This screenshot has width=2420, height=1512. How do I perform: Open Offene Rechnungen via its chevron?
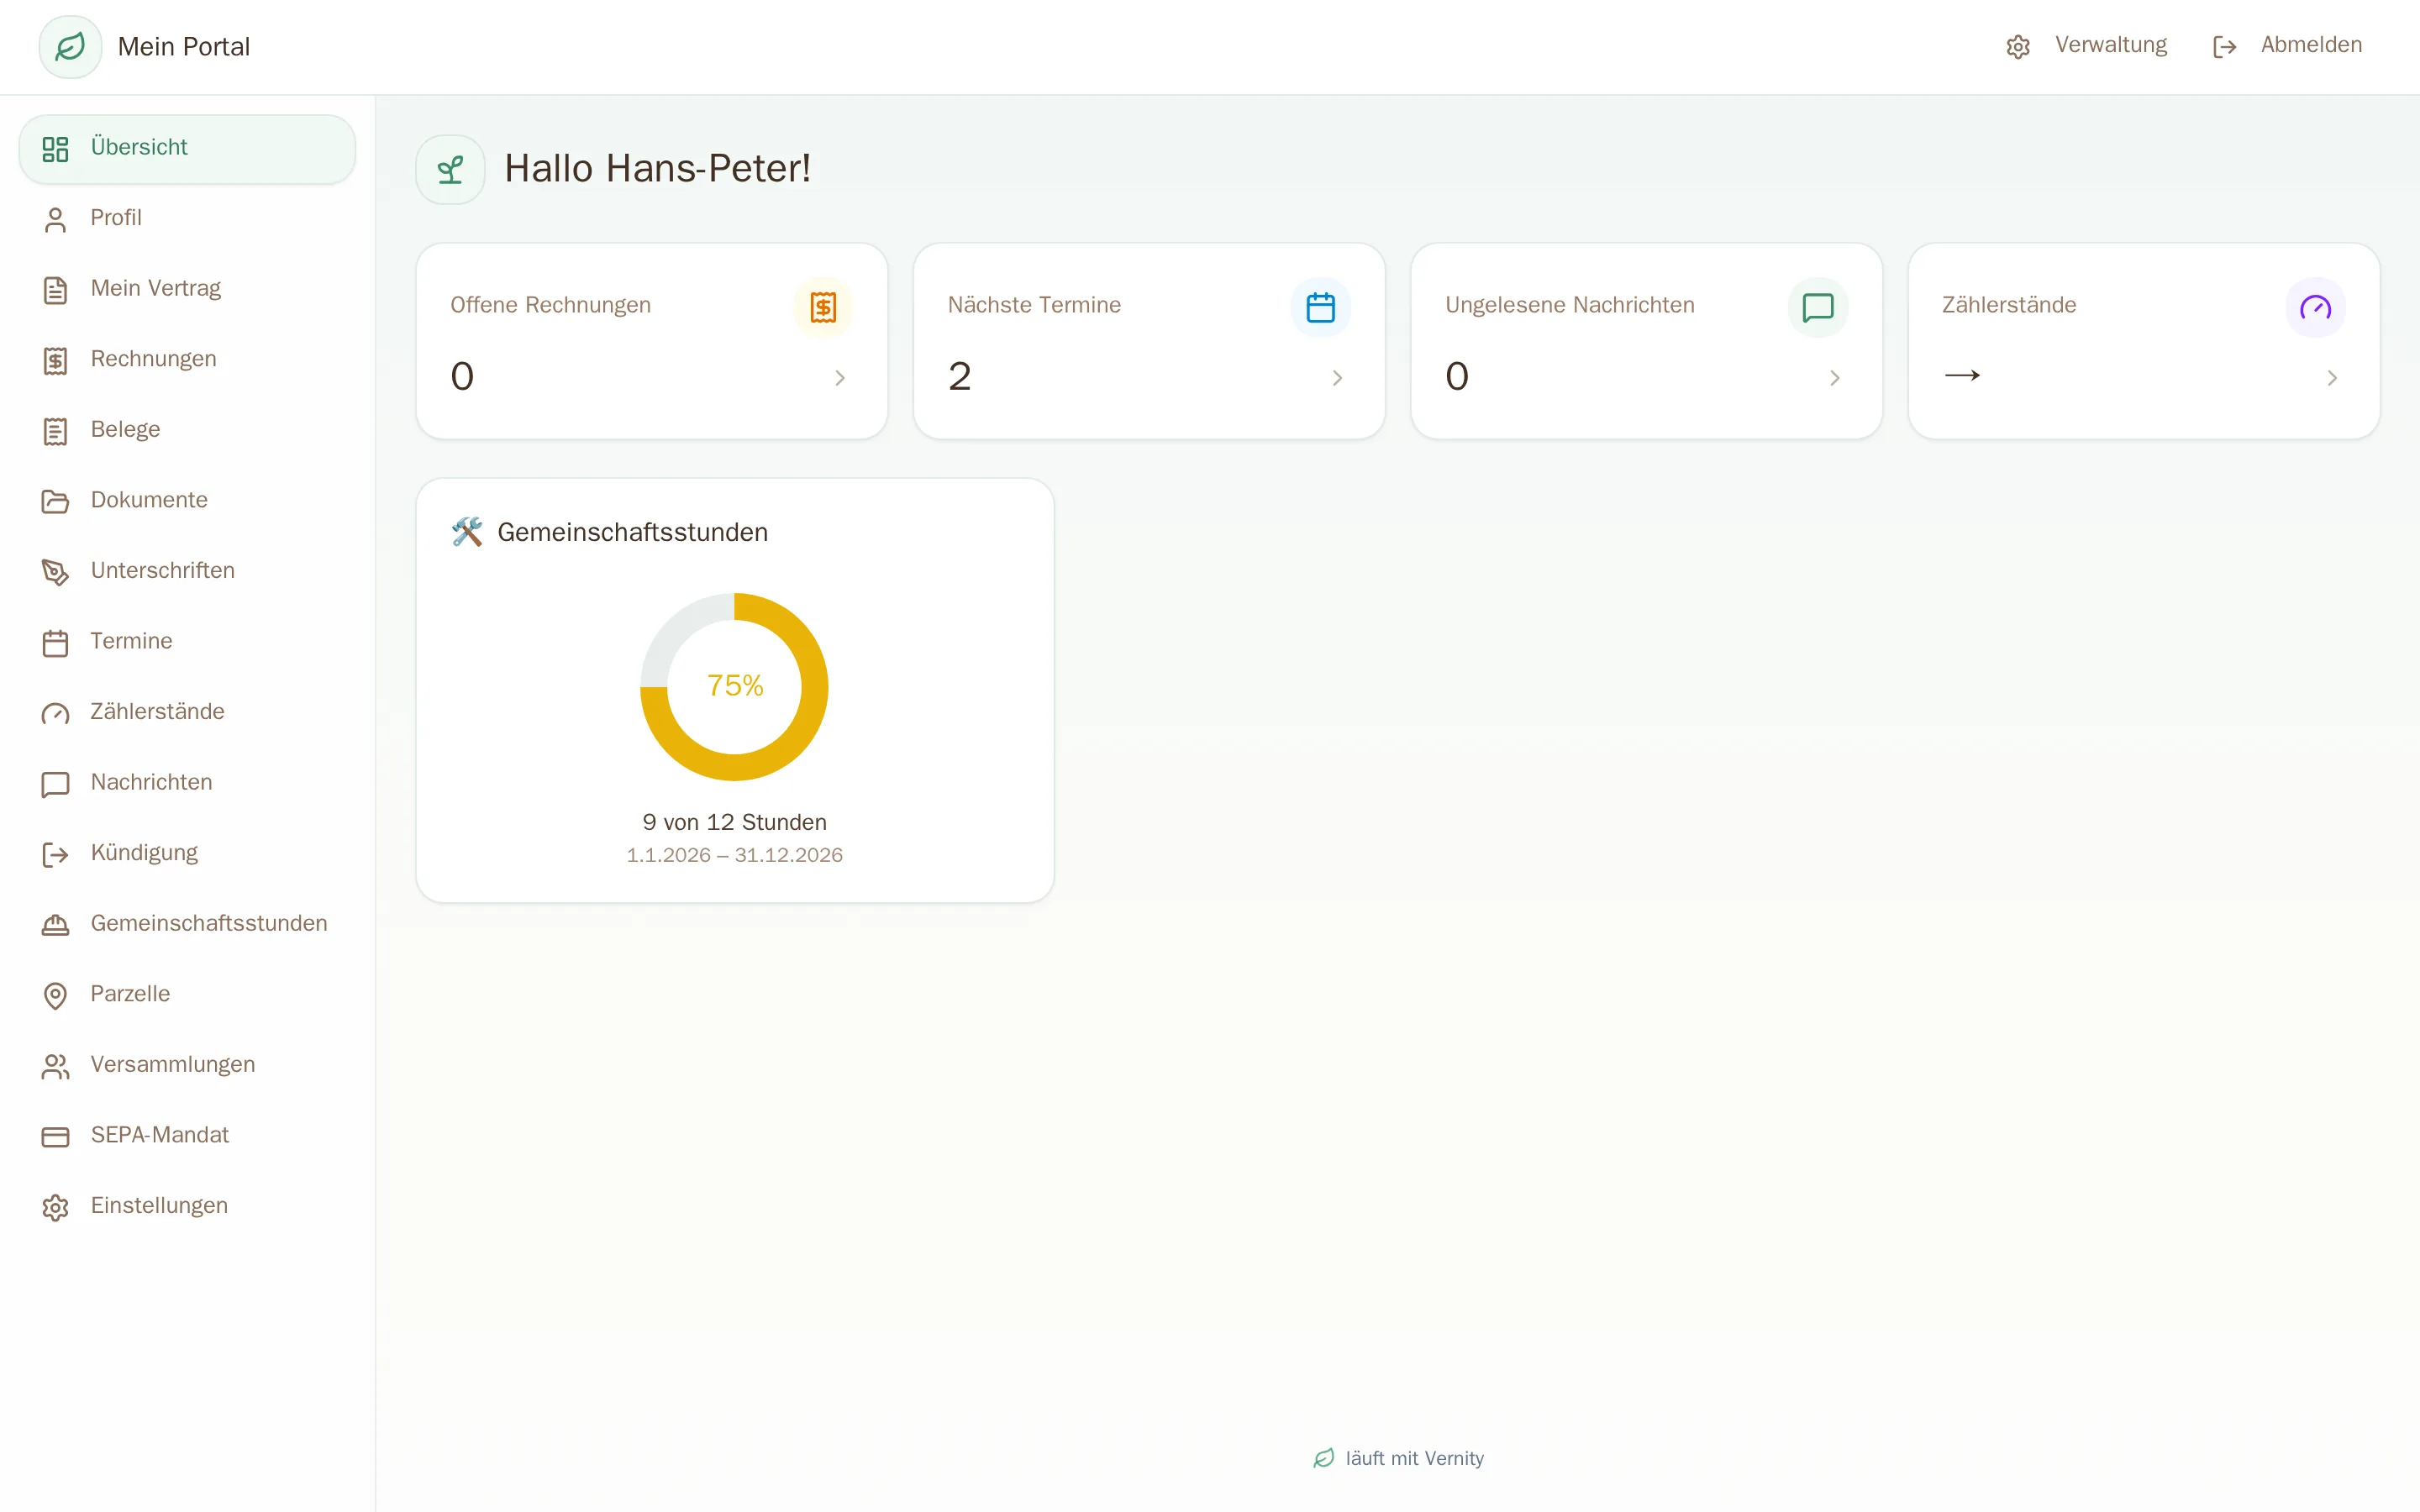[x=840, y=378]
